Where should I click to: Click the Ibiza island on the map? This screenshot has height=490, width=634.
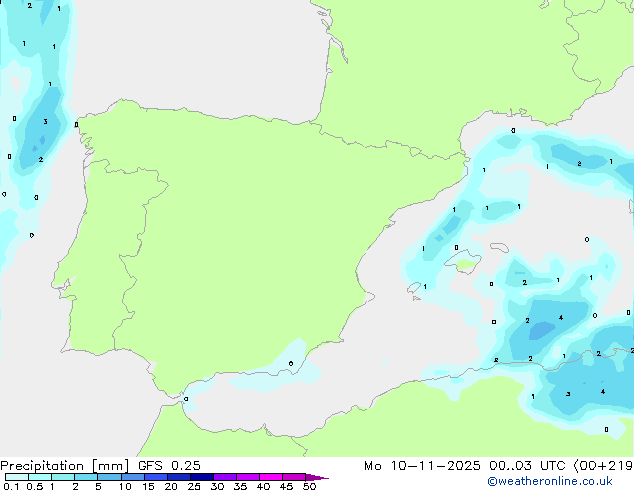(x=414, y=288)
